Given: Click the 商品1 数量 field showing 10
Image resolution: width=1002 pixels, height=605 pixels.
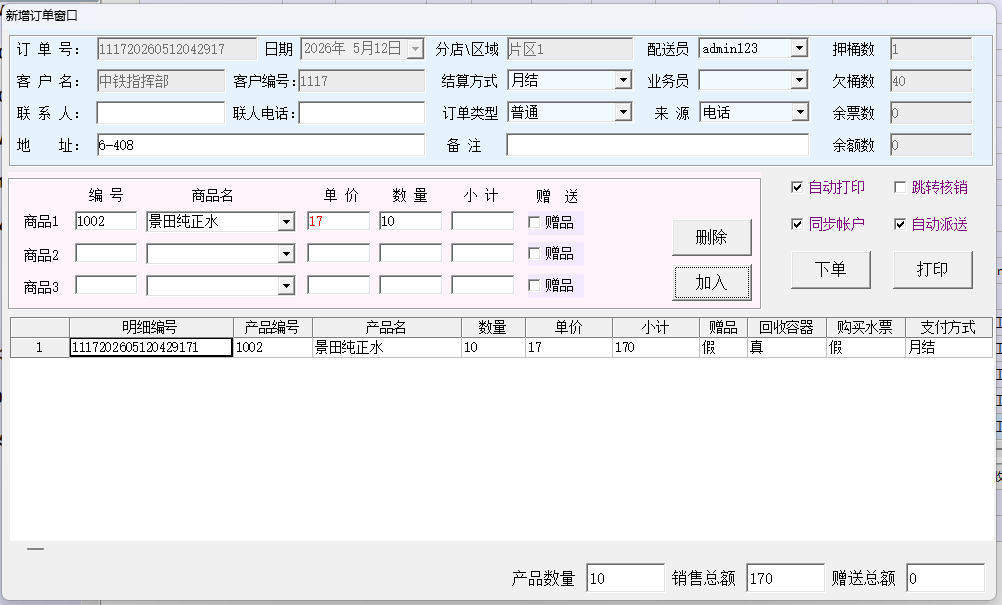Looking at the screenshot, I should point(410,221).
